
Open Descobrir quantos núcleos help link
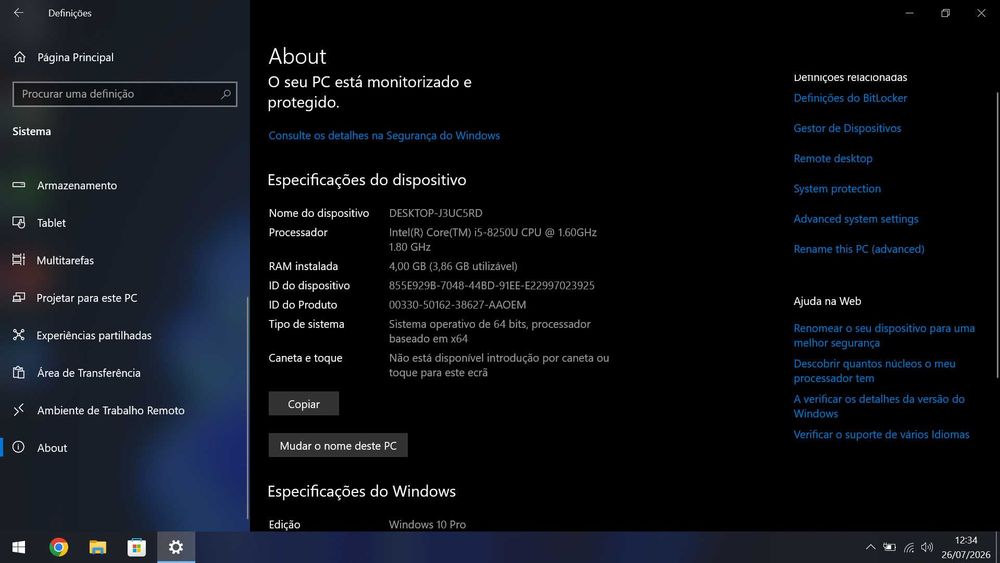click(x=874, y=370)
